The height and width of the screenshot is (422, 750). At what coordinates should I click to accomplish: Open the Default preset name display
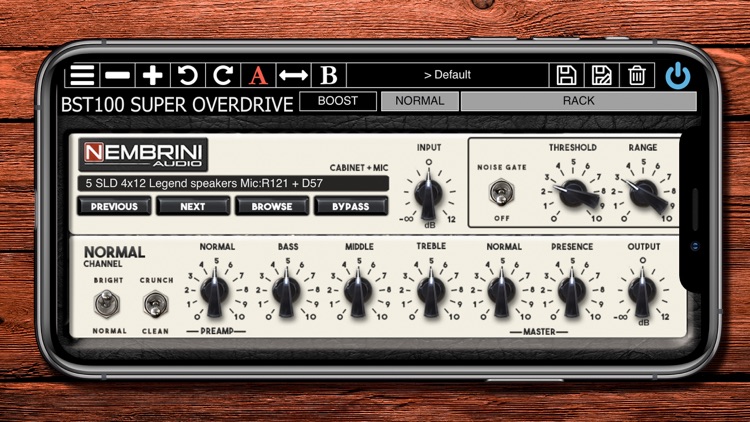447,75
